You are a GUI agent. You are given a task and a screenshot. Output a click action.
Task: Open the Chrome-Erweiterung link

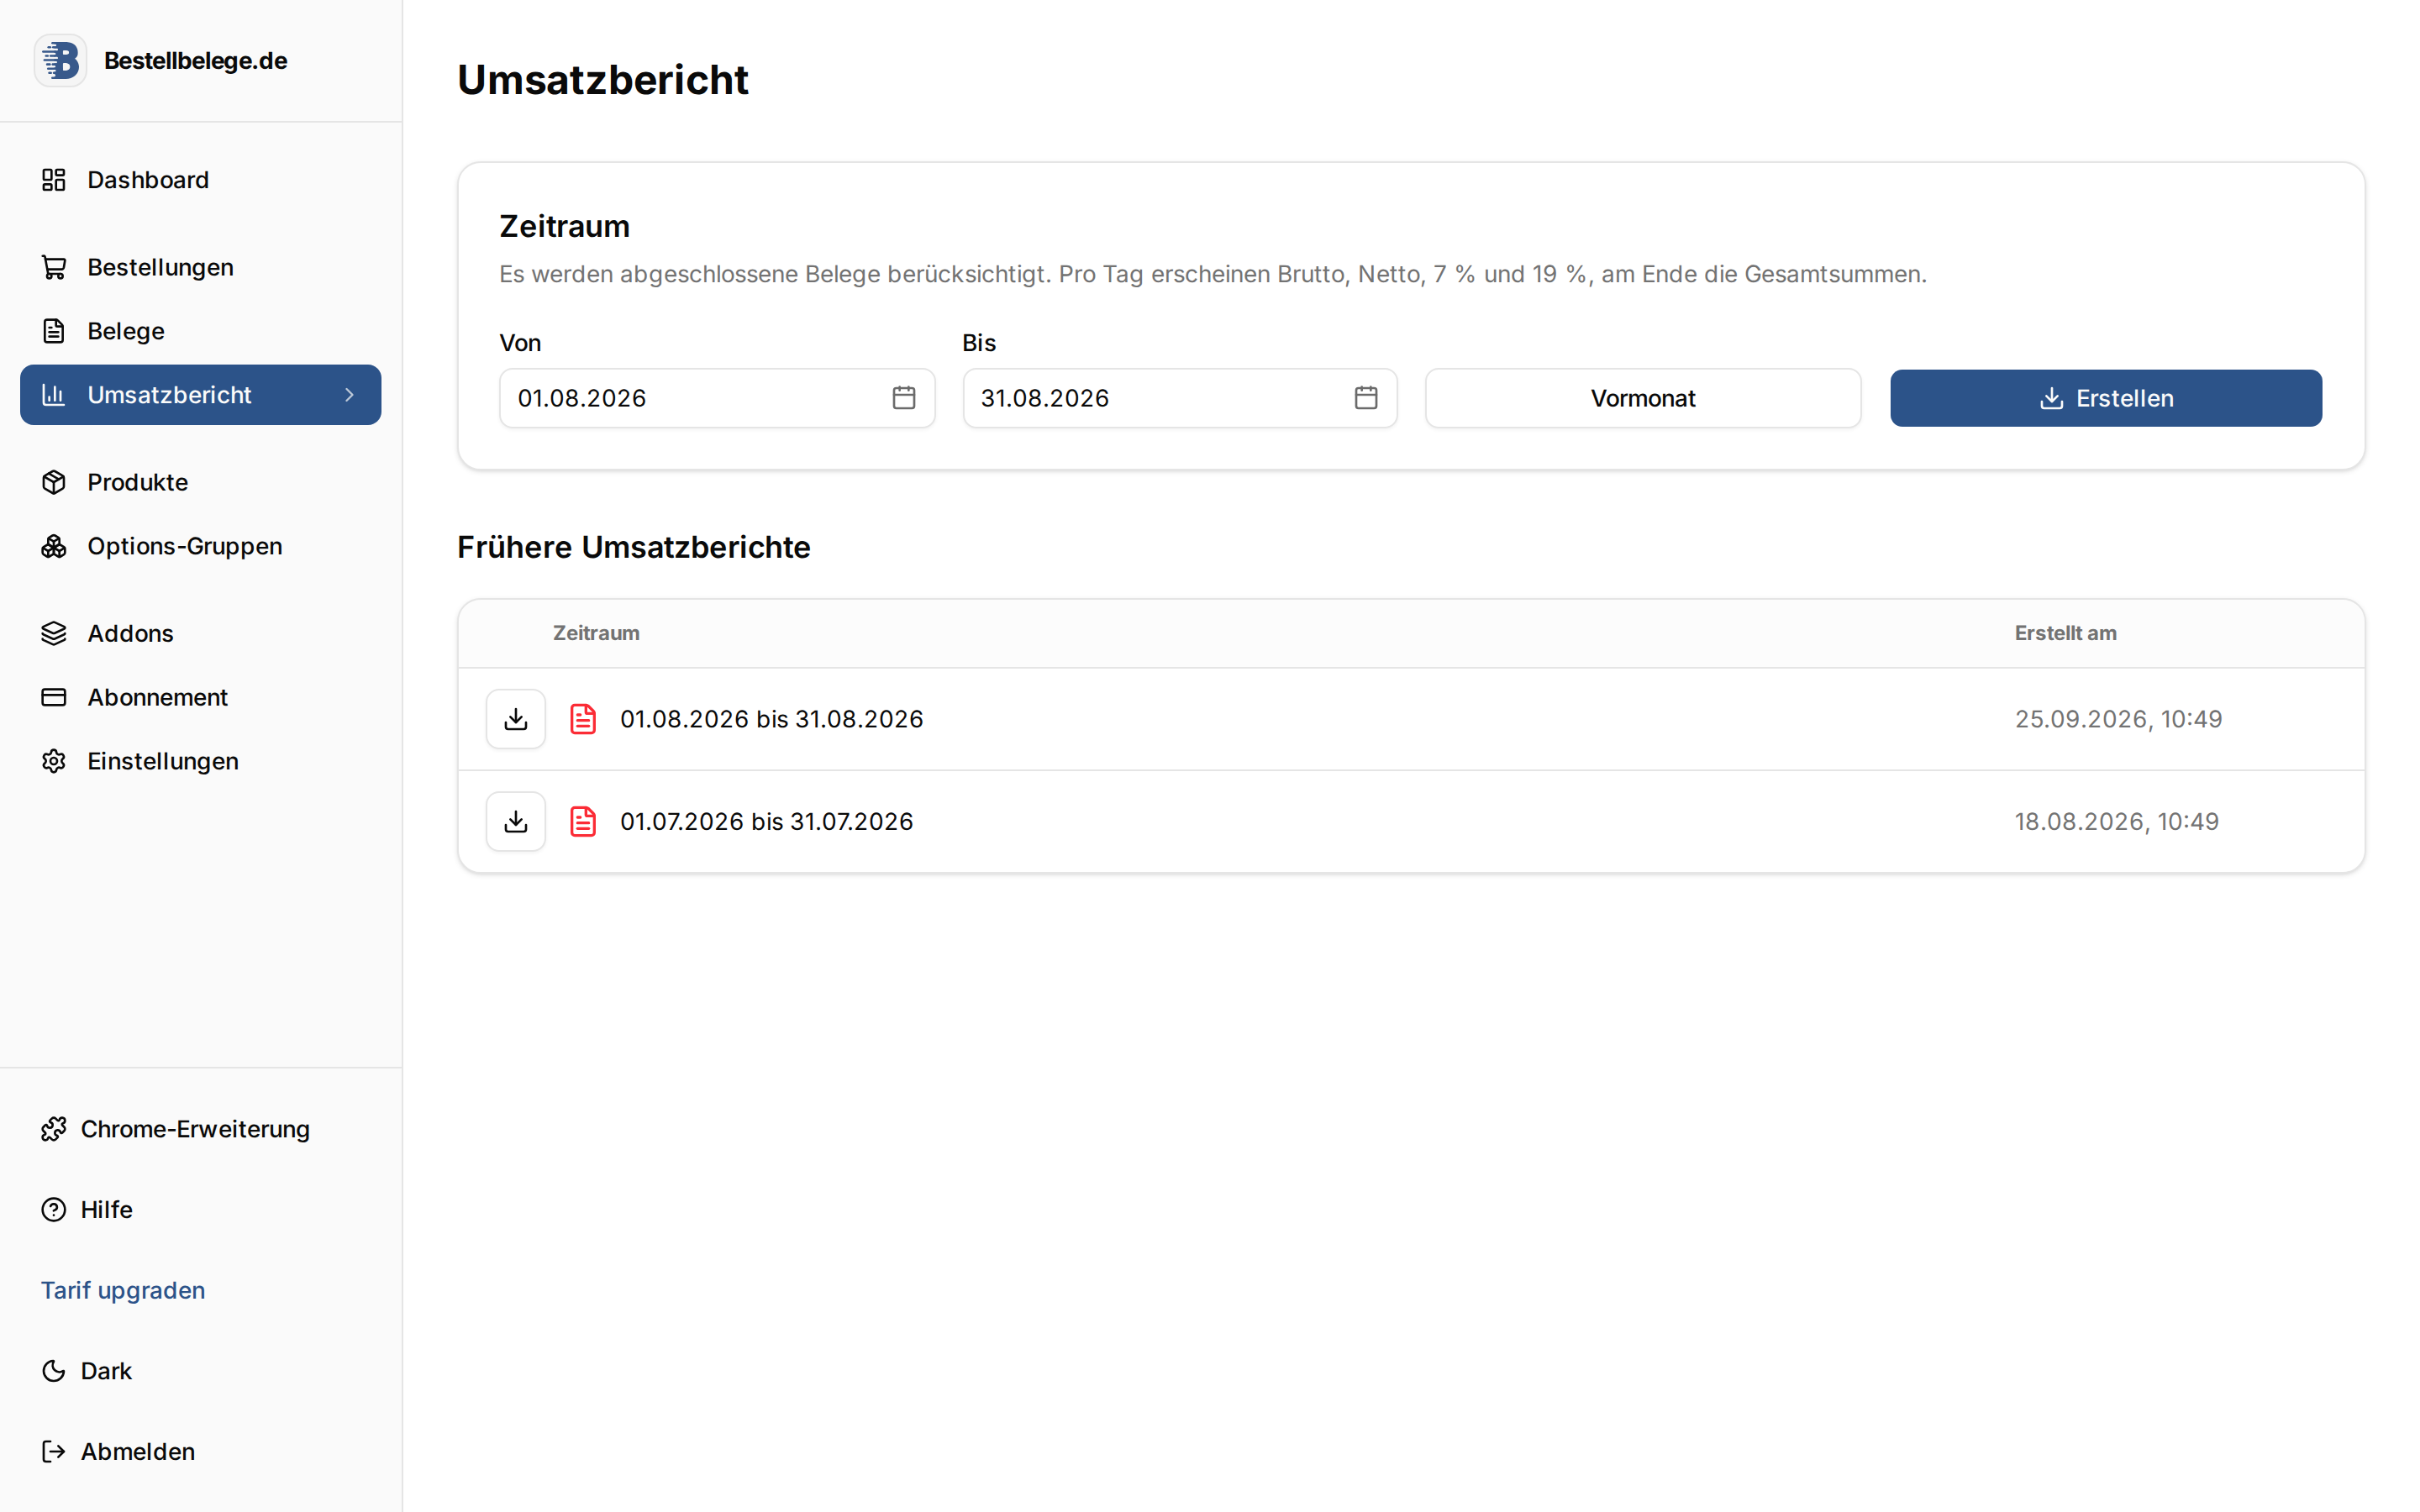pyautogui.click(x=176, y=1129)
